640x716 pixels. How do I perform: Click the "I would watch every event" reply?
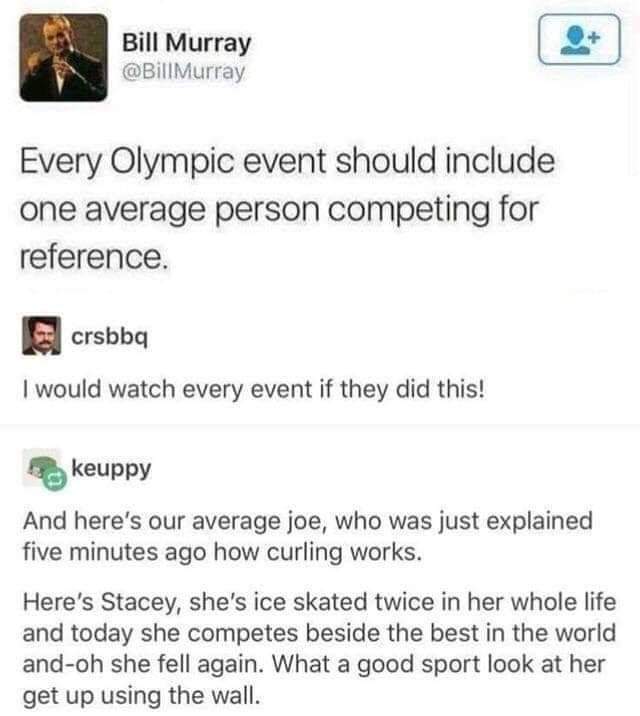tap(253, 388)
